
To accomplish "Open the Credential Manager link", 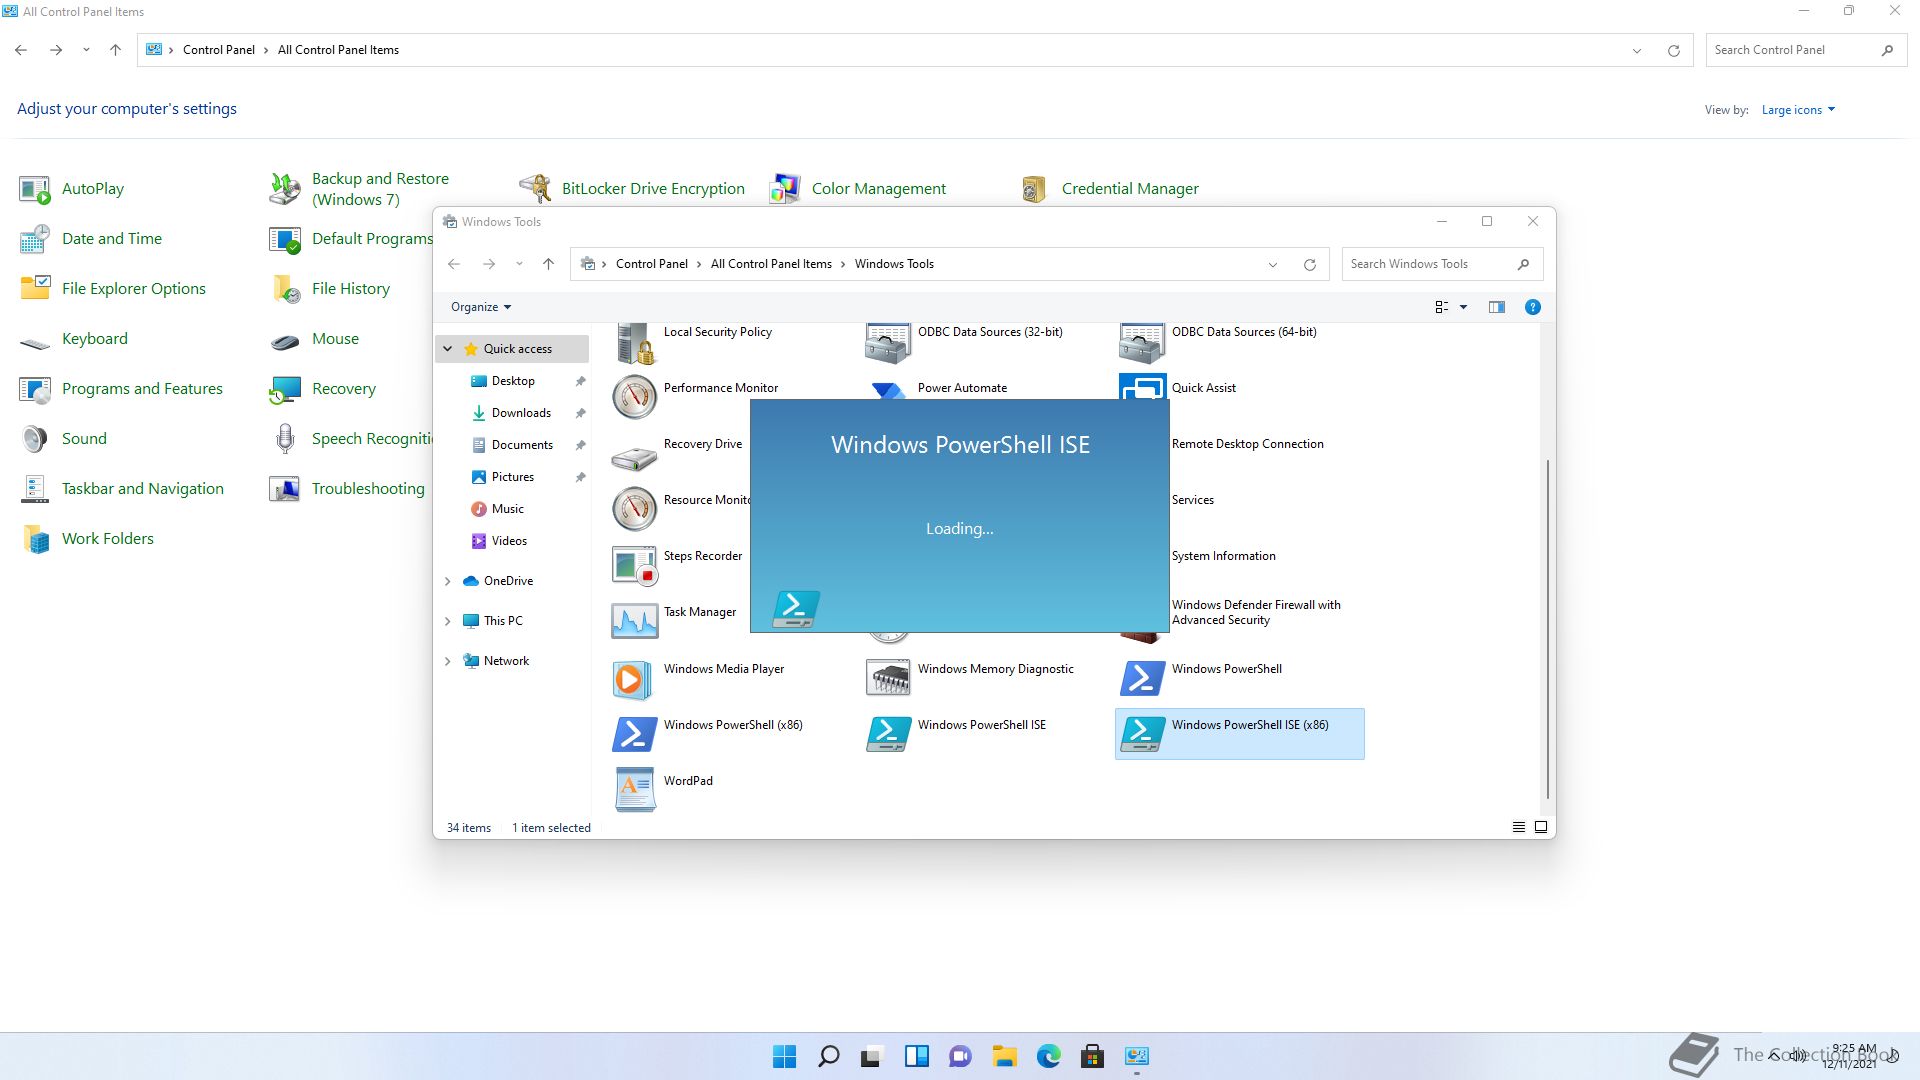I will coord(1129,189).
